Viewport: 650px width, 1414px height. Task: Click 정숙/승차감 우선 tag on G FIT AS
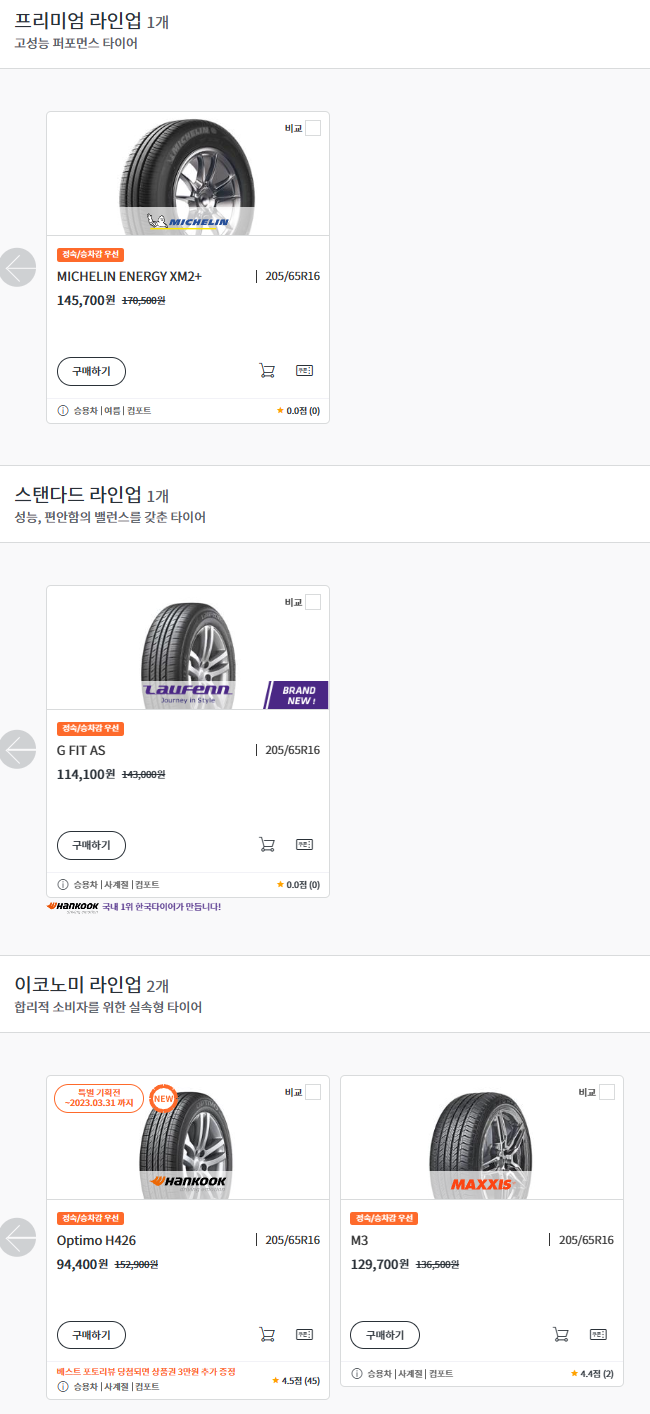90,728
